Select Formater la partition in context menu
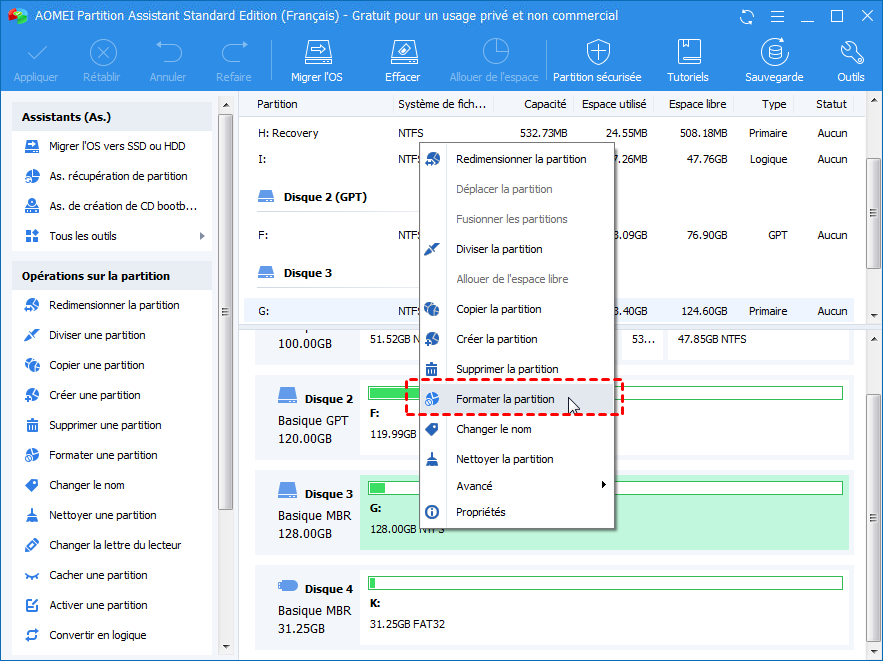The image size is (883, 661). (x=505, y=399)
